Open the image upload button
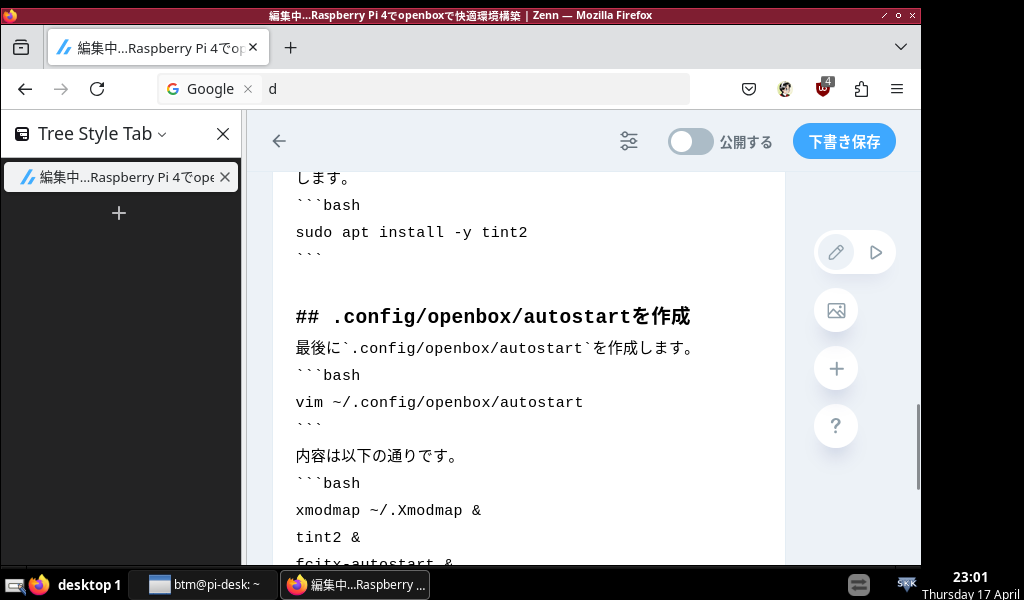1024x600 pixels. click(836, 310)
